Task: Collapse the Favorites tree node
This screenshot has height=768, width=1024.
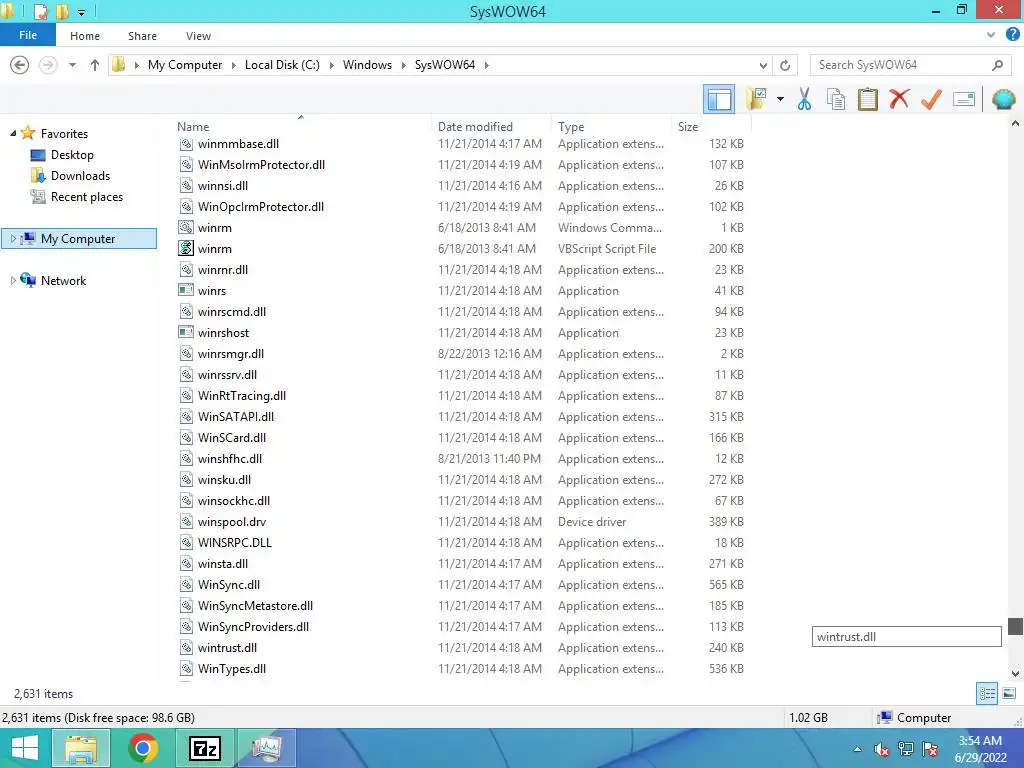Action: pos(13,133)
